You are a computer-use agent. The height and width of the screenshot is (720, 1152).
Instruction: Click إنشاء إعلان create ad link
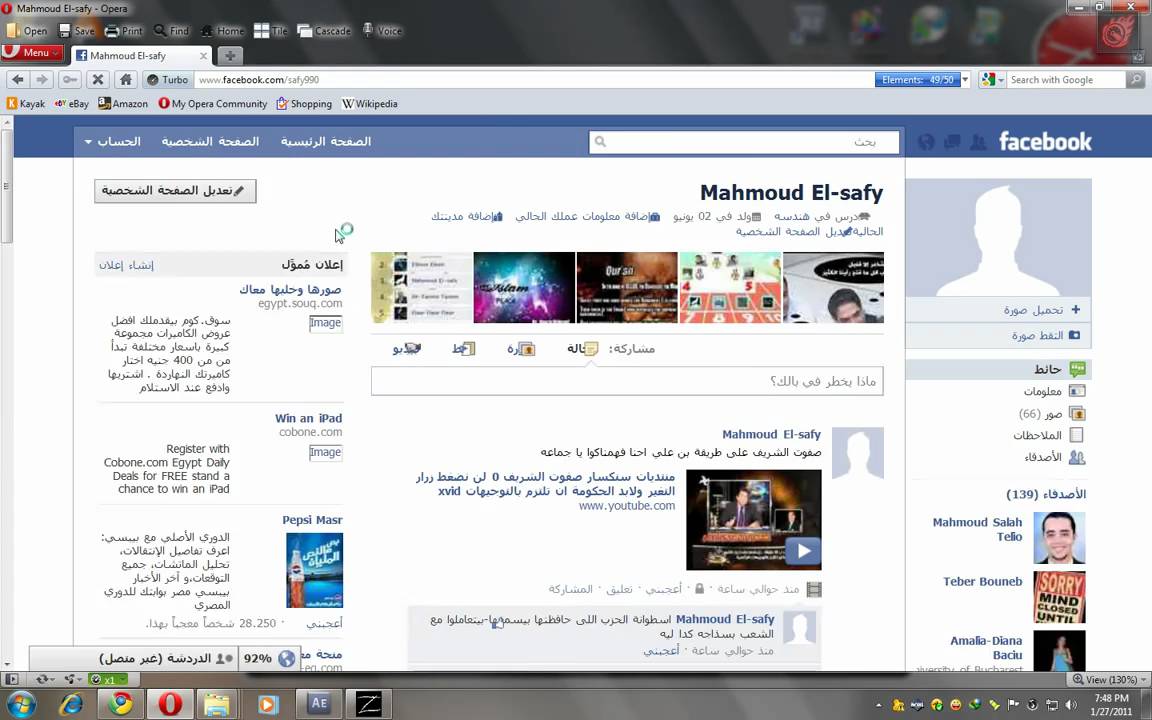126,265
